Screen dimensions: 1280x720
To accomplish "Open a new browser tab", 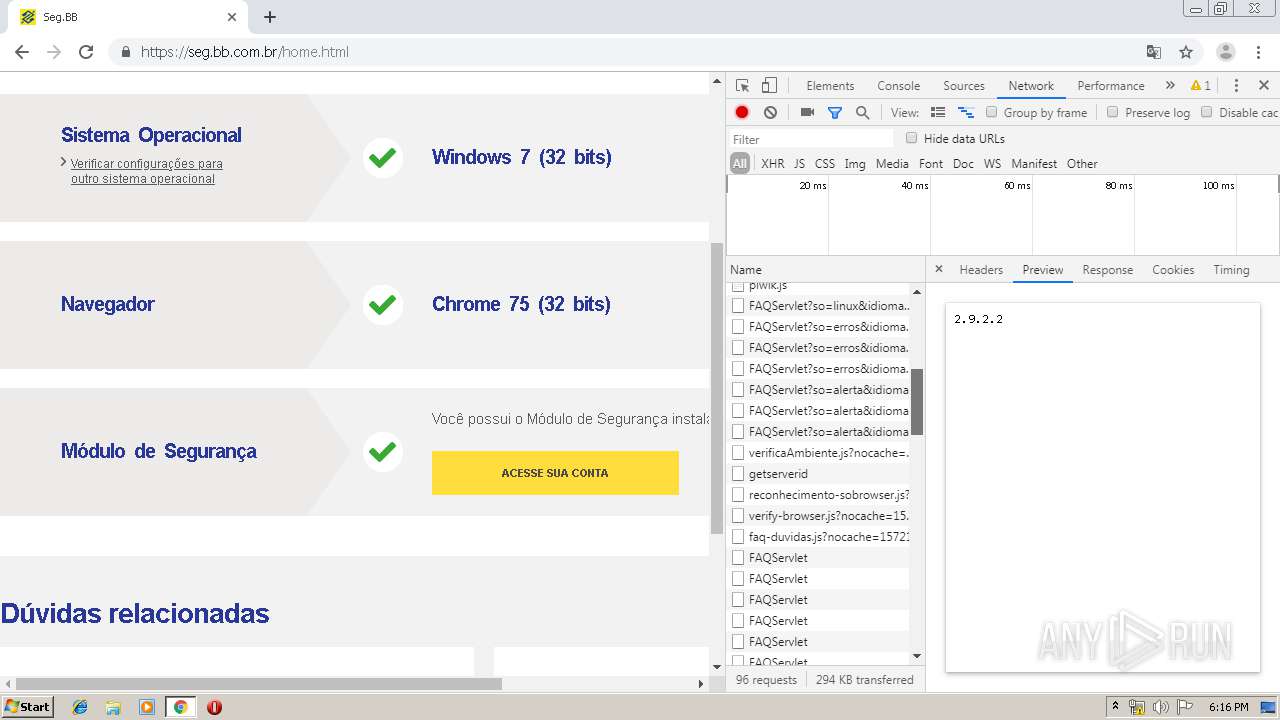I will (270, 17).
